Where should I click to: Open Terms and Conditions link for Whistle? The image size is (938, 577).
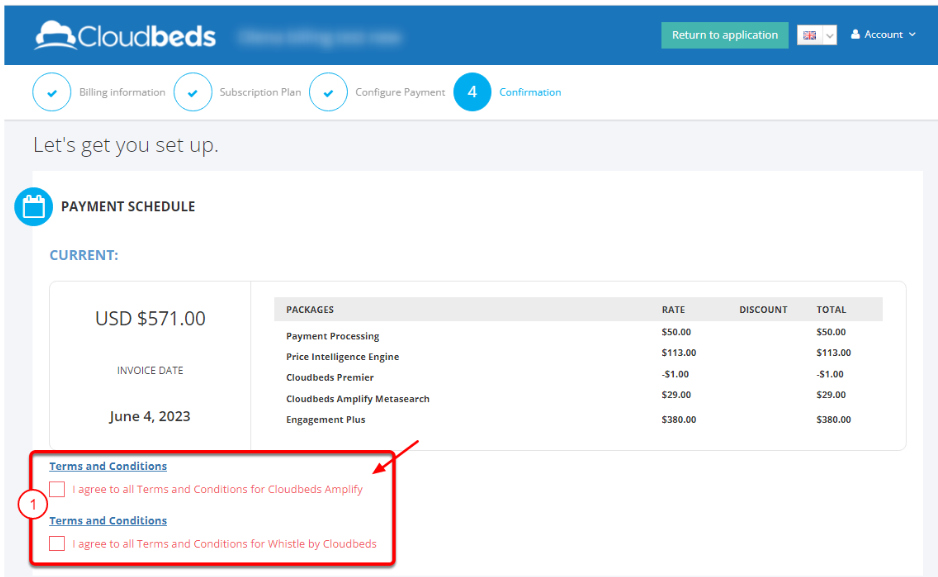108,520
